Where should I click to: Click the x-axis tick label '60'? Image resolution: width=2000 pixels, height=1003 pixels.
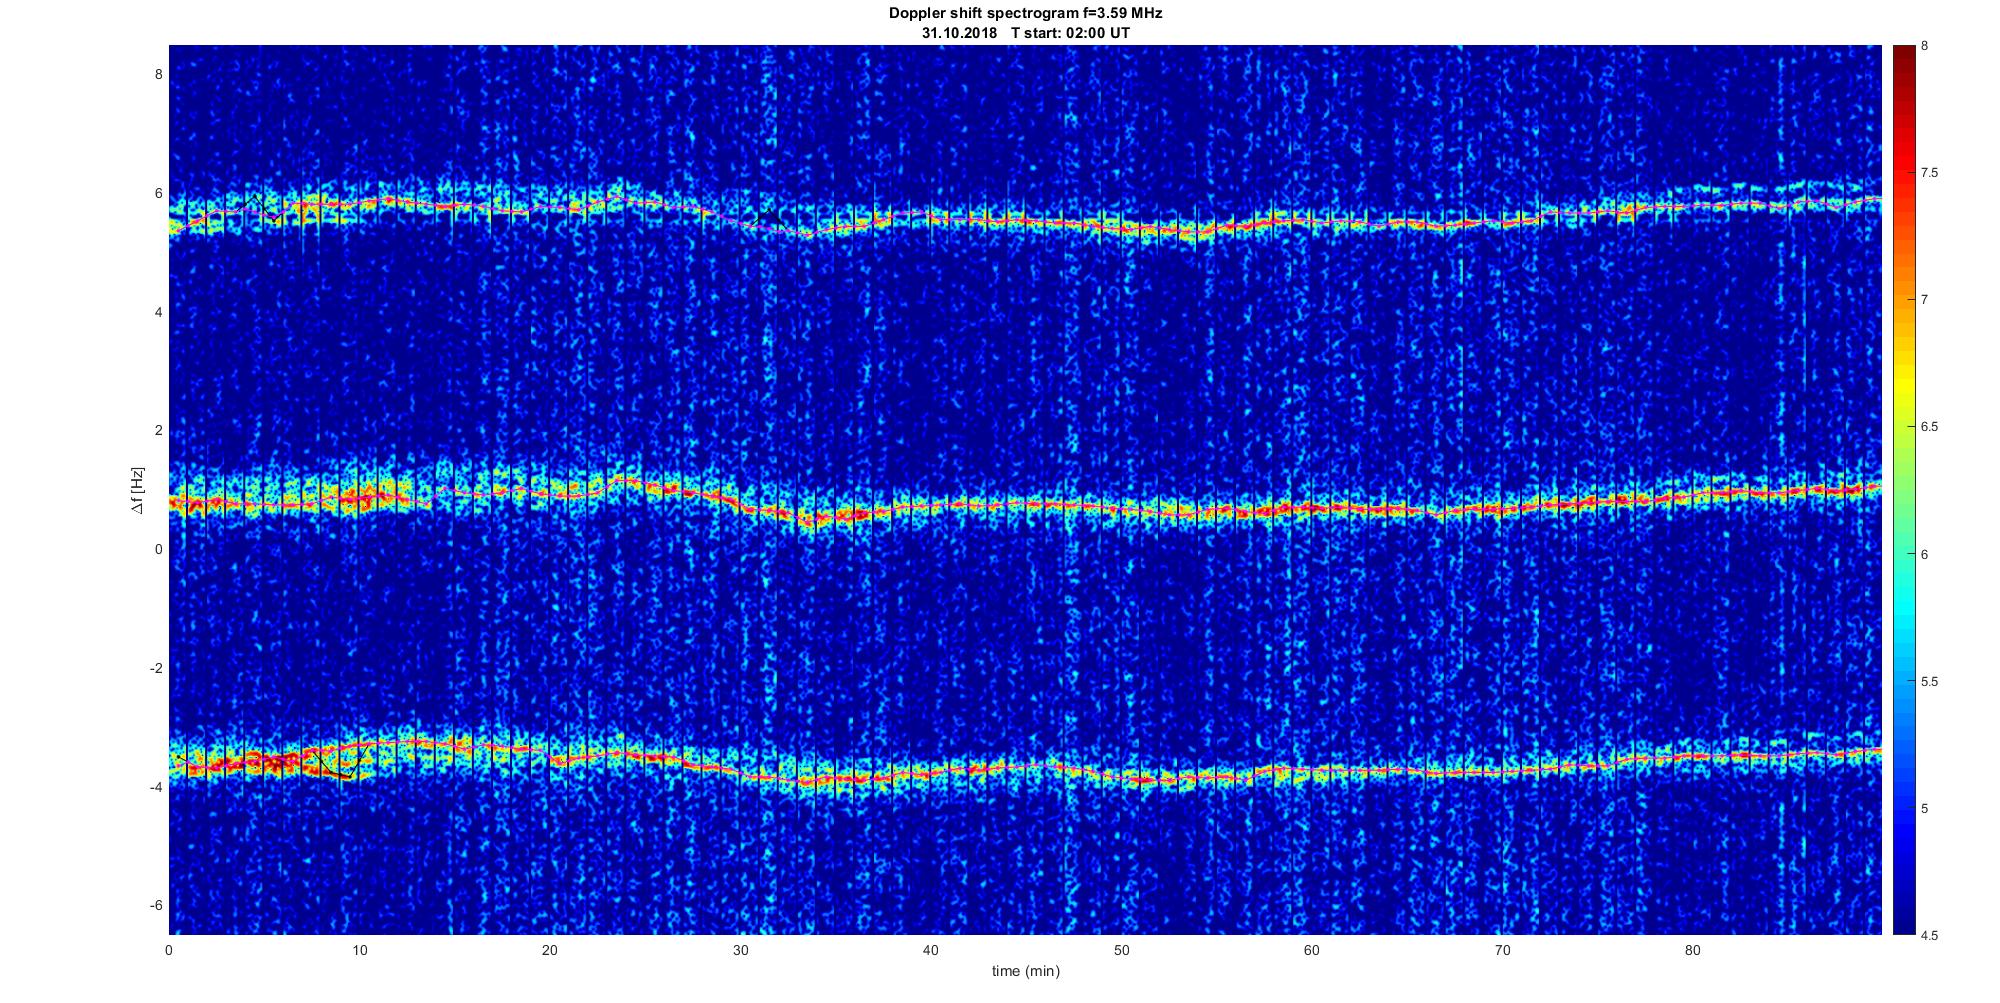pyautogui.click(x=1312, y=950)
